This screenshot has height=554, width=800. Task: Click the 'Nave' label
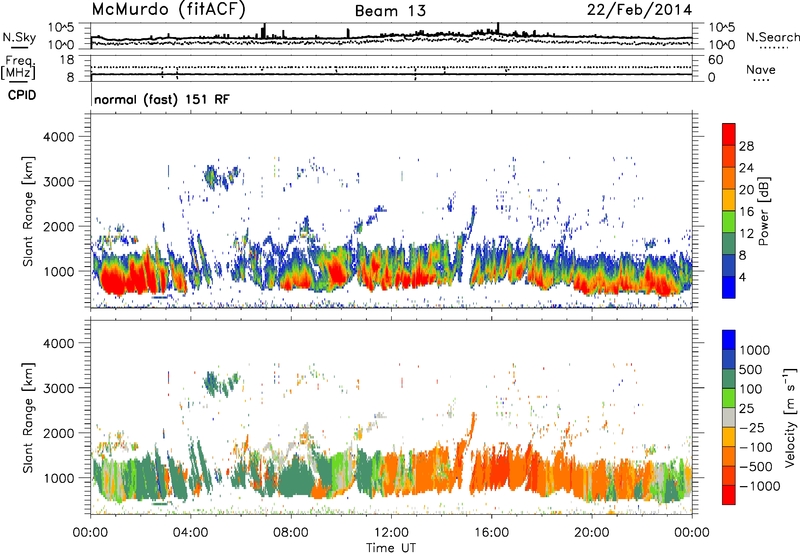pyautogui.click(x=761, y=69)
